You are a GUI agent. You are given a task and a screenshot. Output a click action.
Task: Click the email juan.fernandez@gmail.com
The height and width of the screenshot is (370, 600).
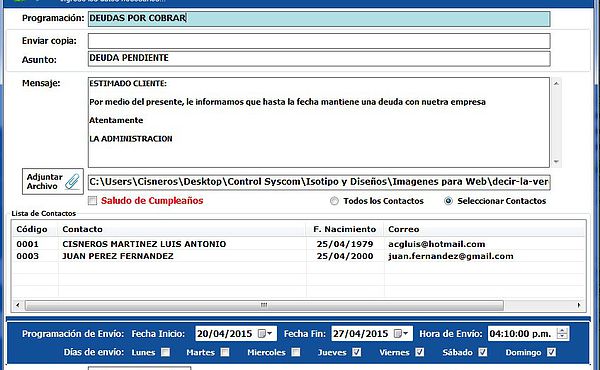point(451,256)
